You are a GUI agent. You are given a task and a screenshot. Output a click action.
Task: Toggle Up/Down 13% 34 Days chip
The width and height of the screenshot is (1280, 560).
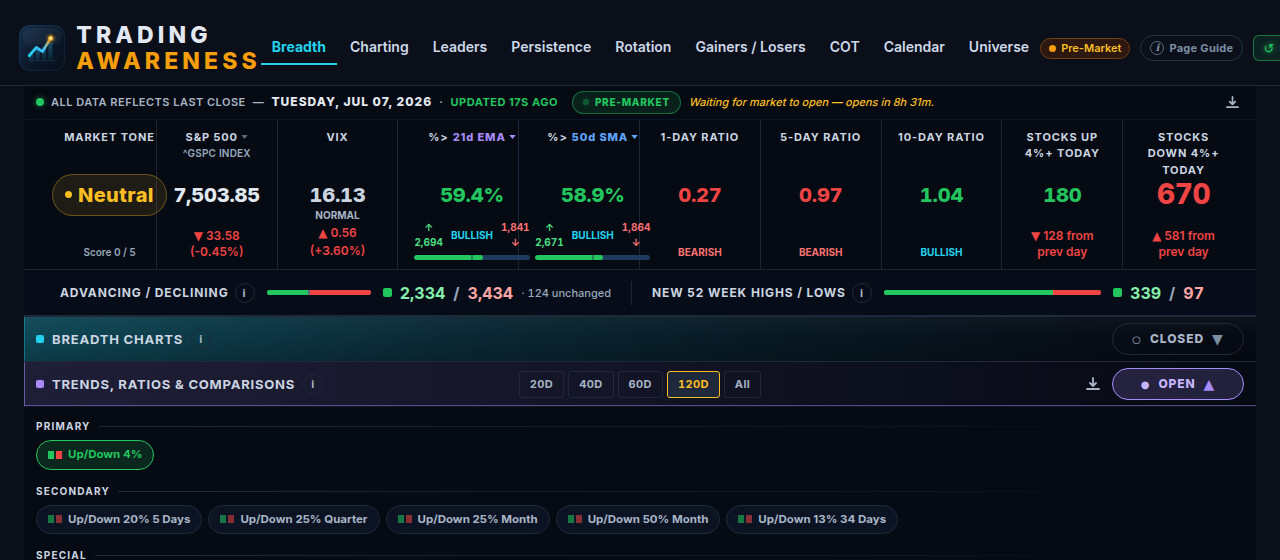812,519
